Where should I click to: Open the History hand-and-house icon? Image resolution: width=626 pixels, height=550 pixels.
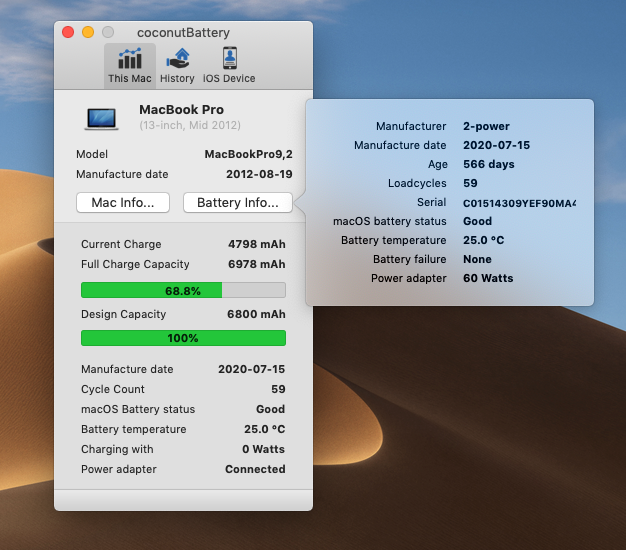pos(178,59)
